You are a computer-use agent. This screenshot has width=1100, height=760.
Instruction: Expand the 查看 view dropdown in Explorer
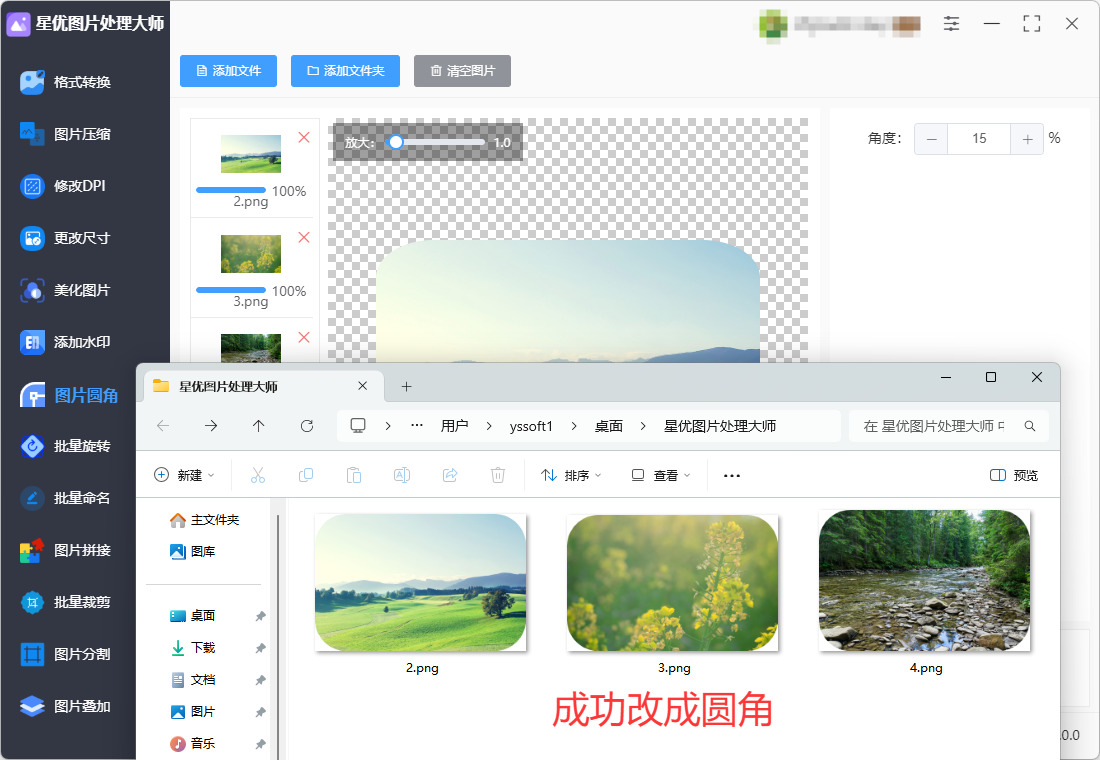tap(662, 475)
